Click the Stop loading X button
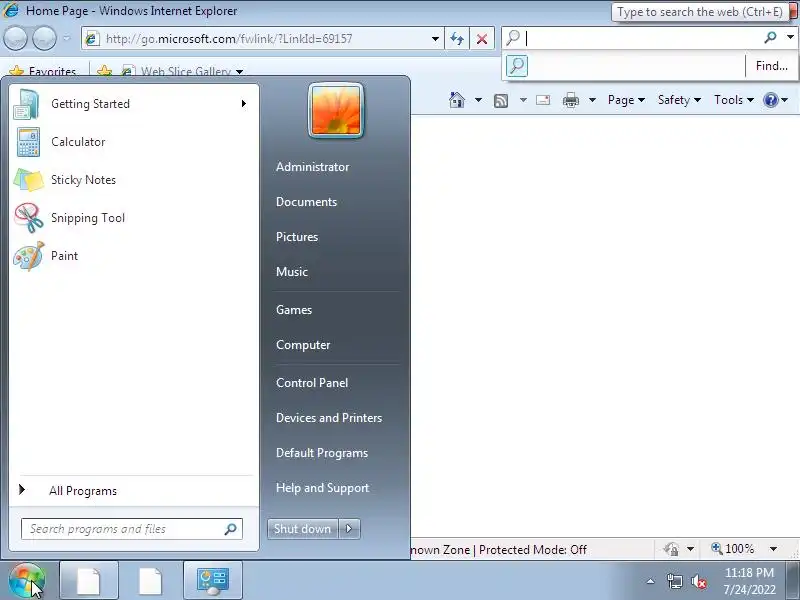This screenshot has height=600, width=800. [482, 39]
